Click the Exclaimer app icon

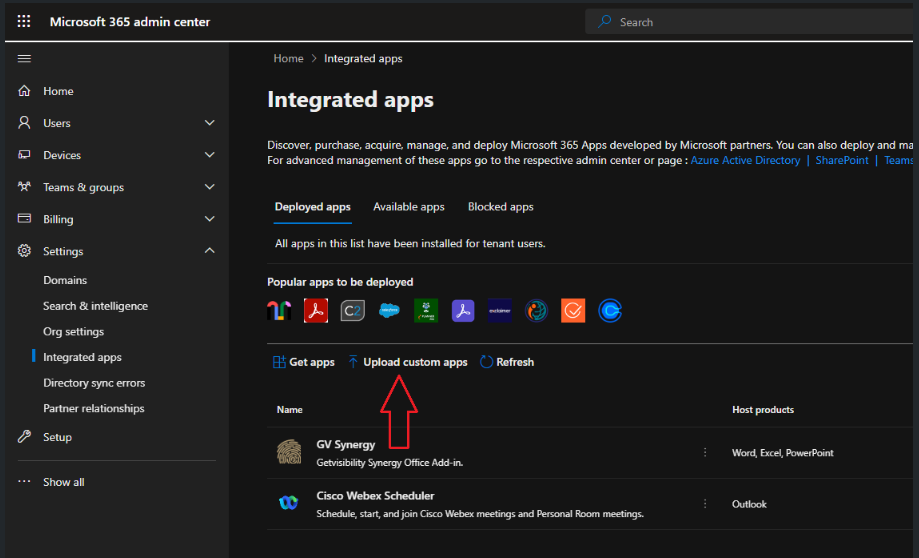pyautogui.click(x=500, y=311)
